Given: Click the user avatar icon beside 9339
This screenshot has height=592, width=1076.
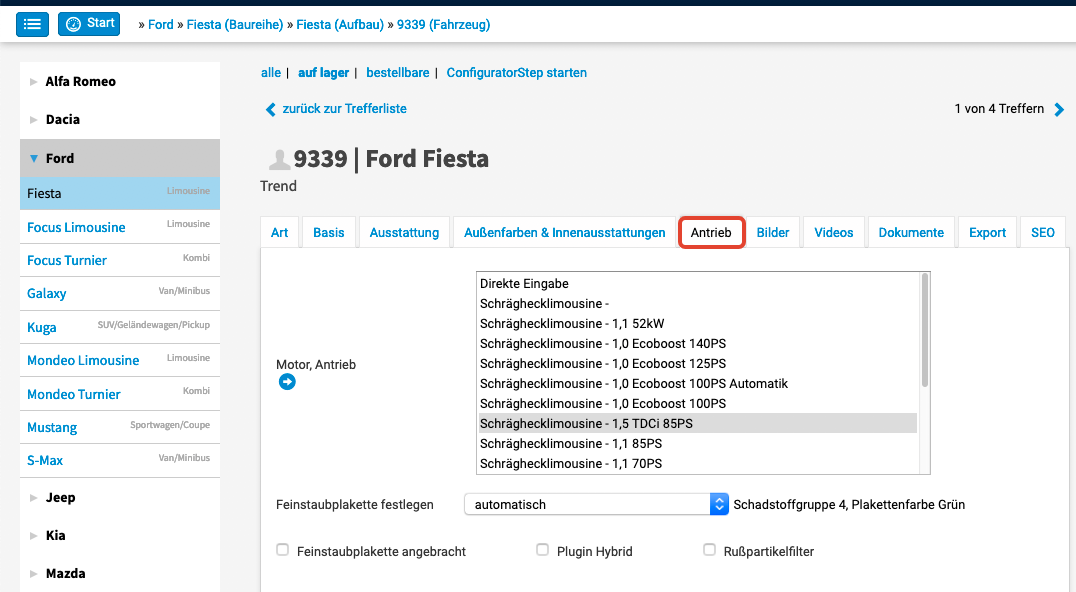Looking at the screenshot, I should pyautogui.click(x=278, y=159).
